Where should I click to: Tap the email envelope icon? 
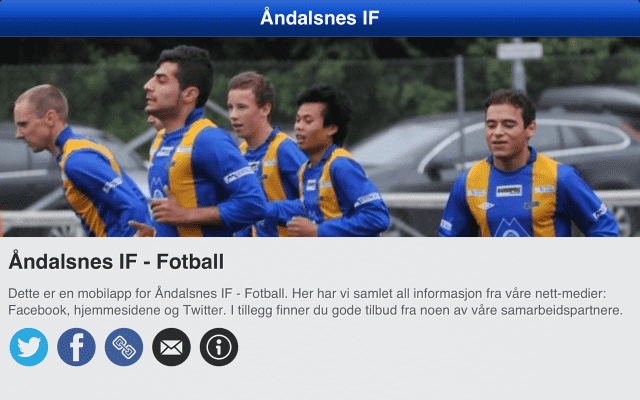point(171,347)
